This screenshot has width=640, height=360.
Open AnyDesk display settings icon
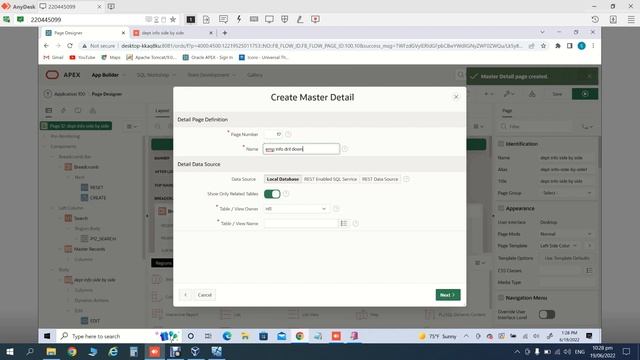(269, 19)
